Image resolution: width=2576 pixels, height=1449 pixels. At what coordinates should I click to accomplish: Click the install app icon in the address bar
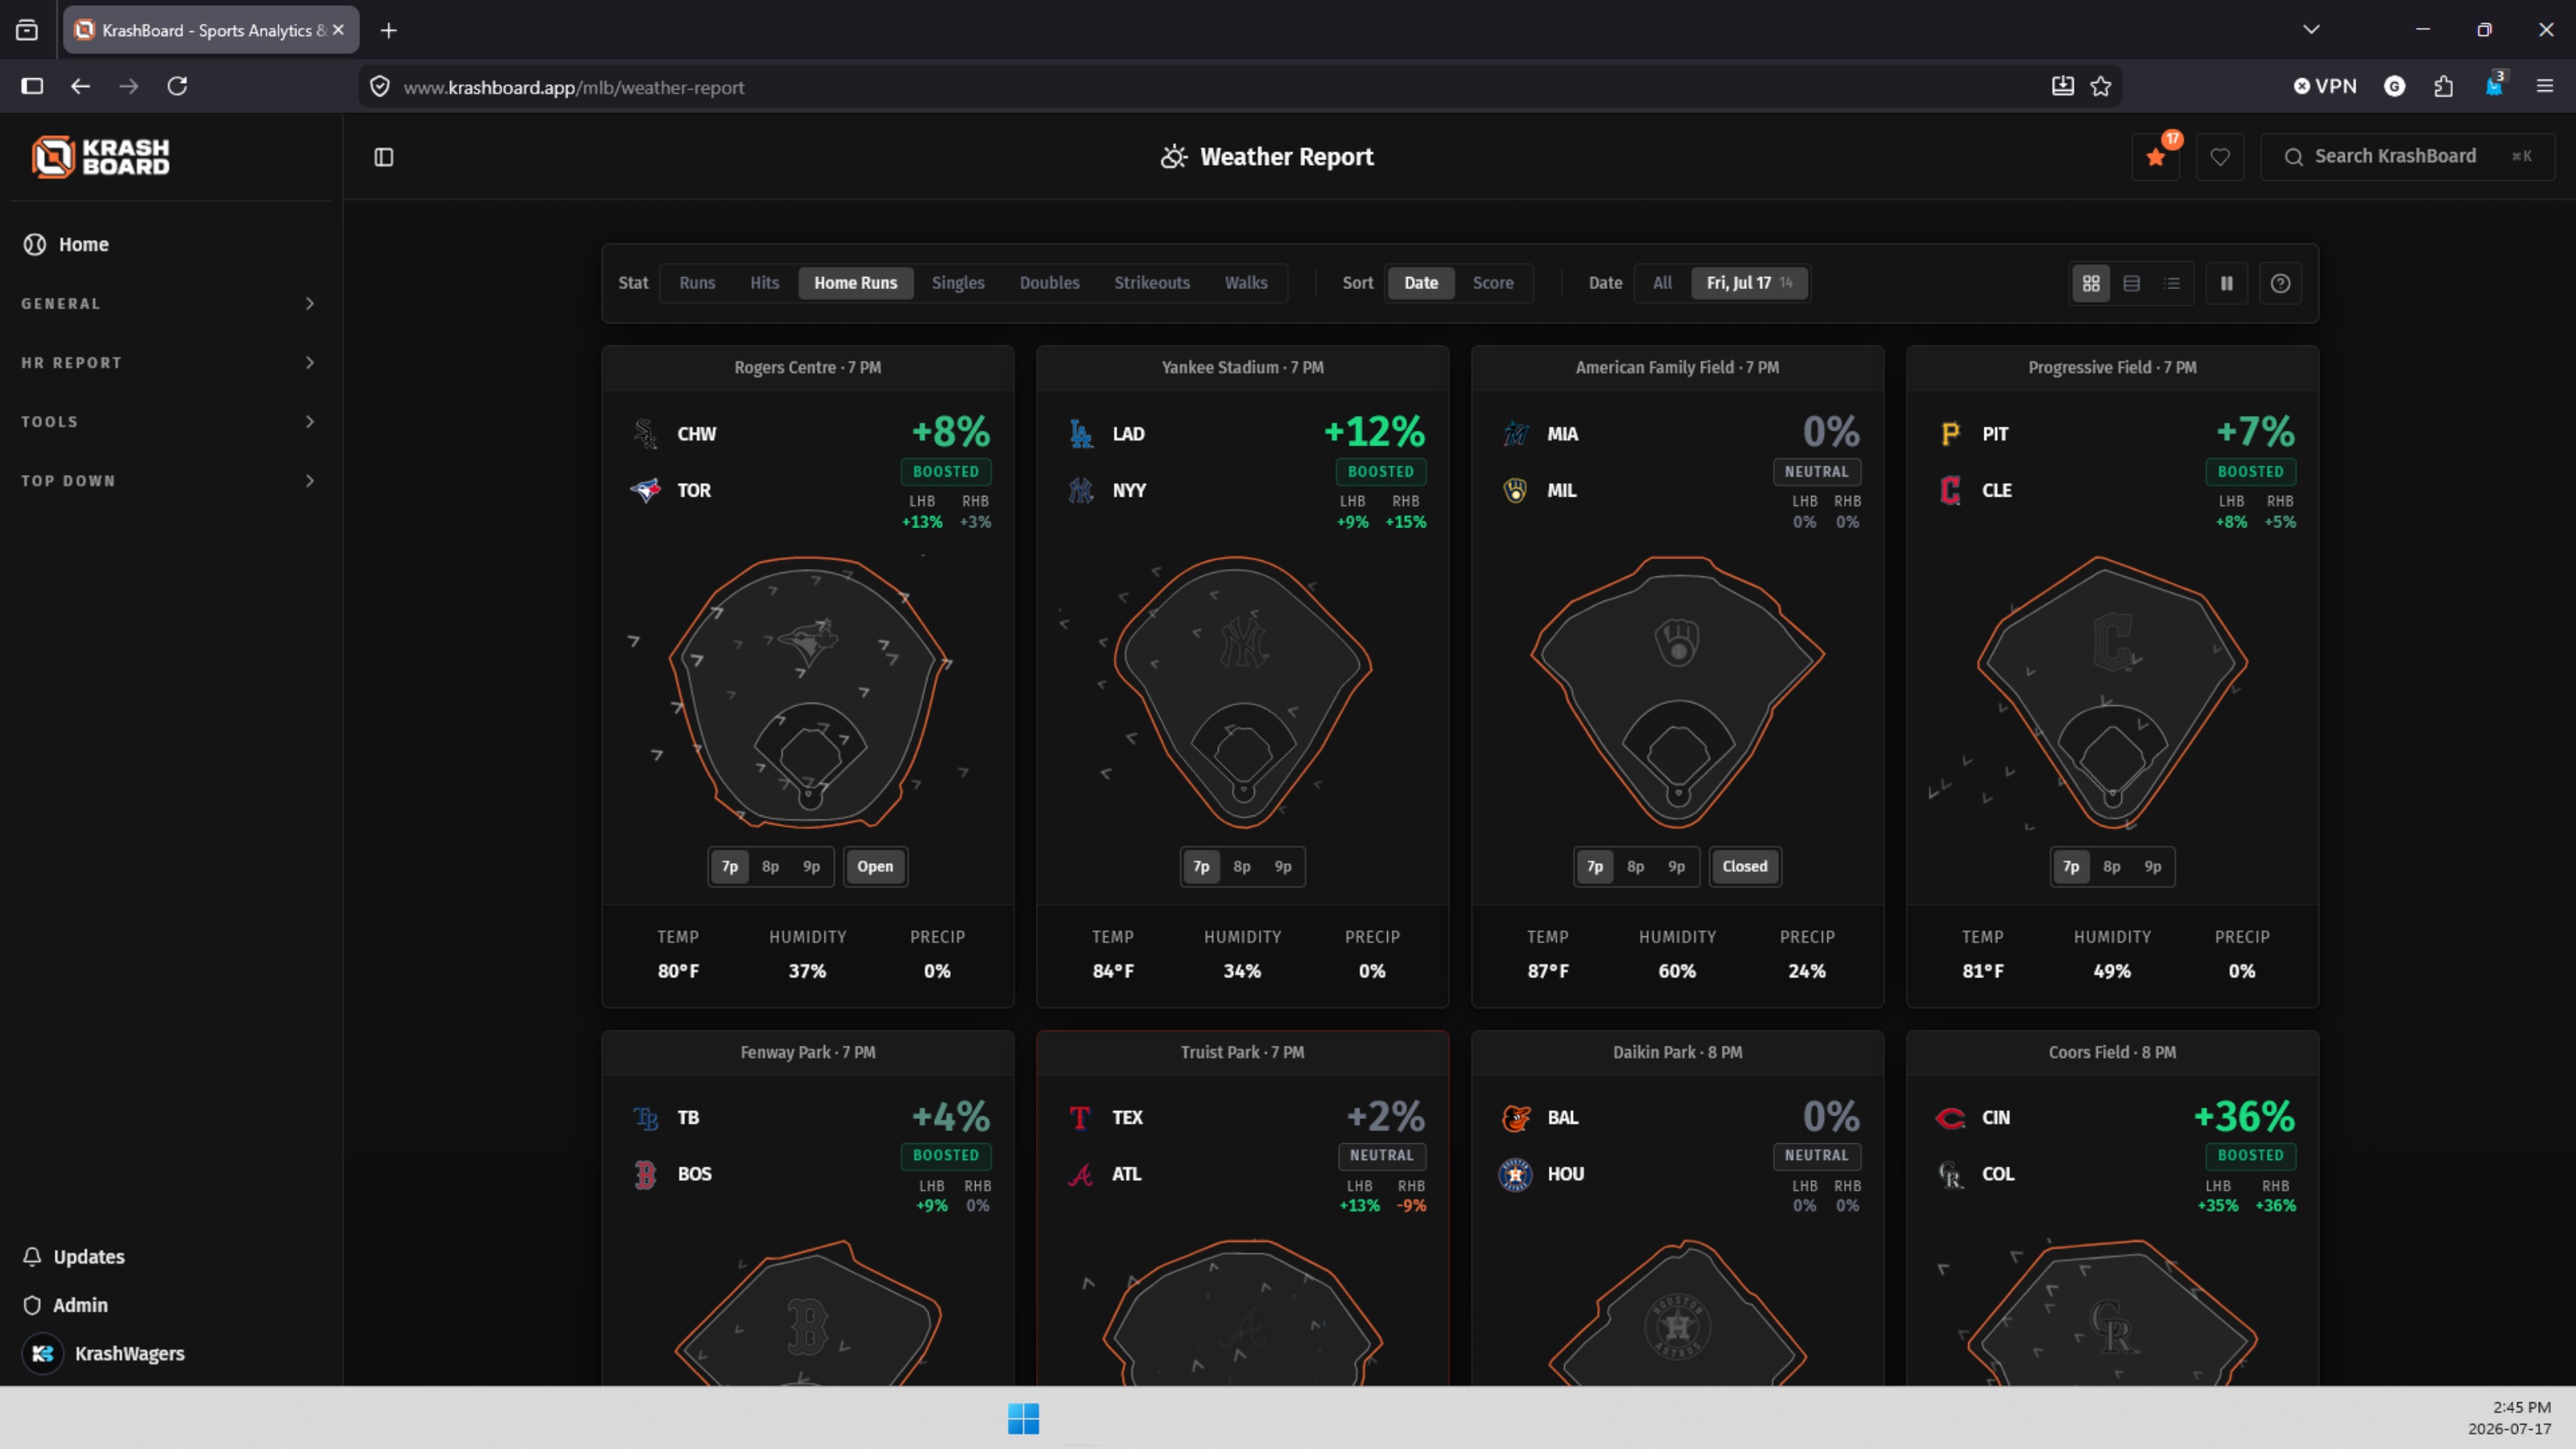tap(2063, 86)
